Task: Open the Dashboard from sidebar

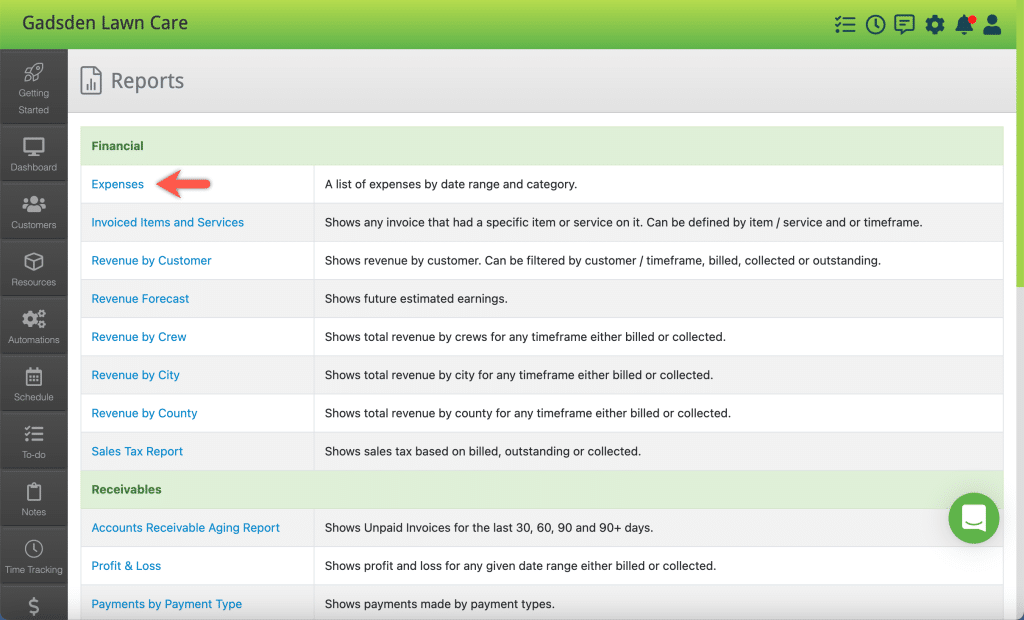Action: pos(34,154)
